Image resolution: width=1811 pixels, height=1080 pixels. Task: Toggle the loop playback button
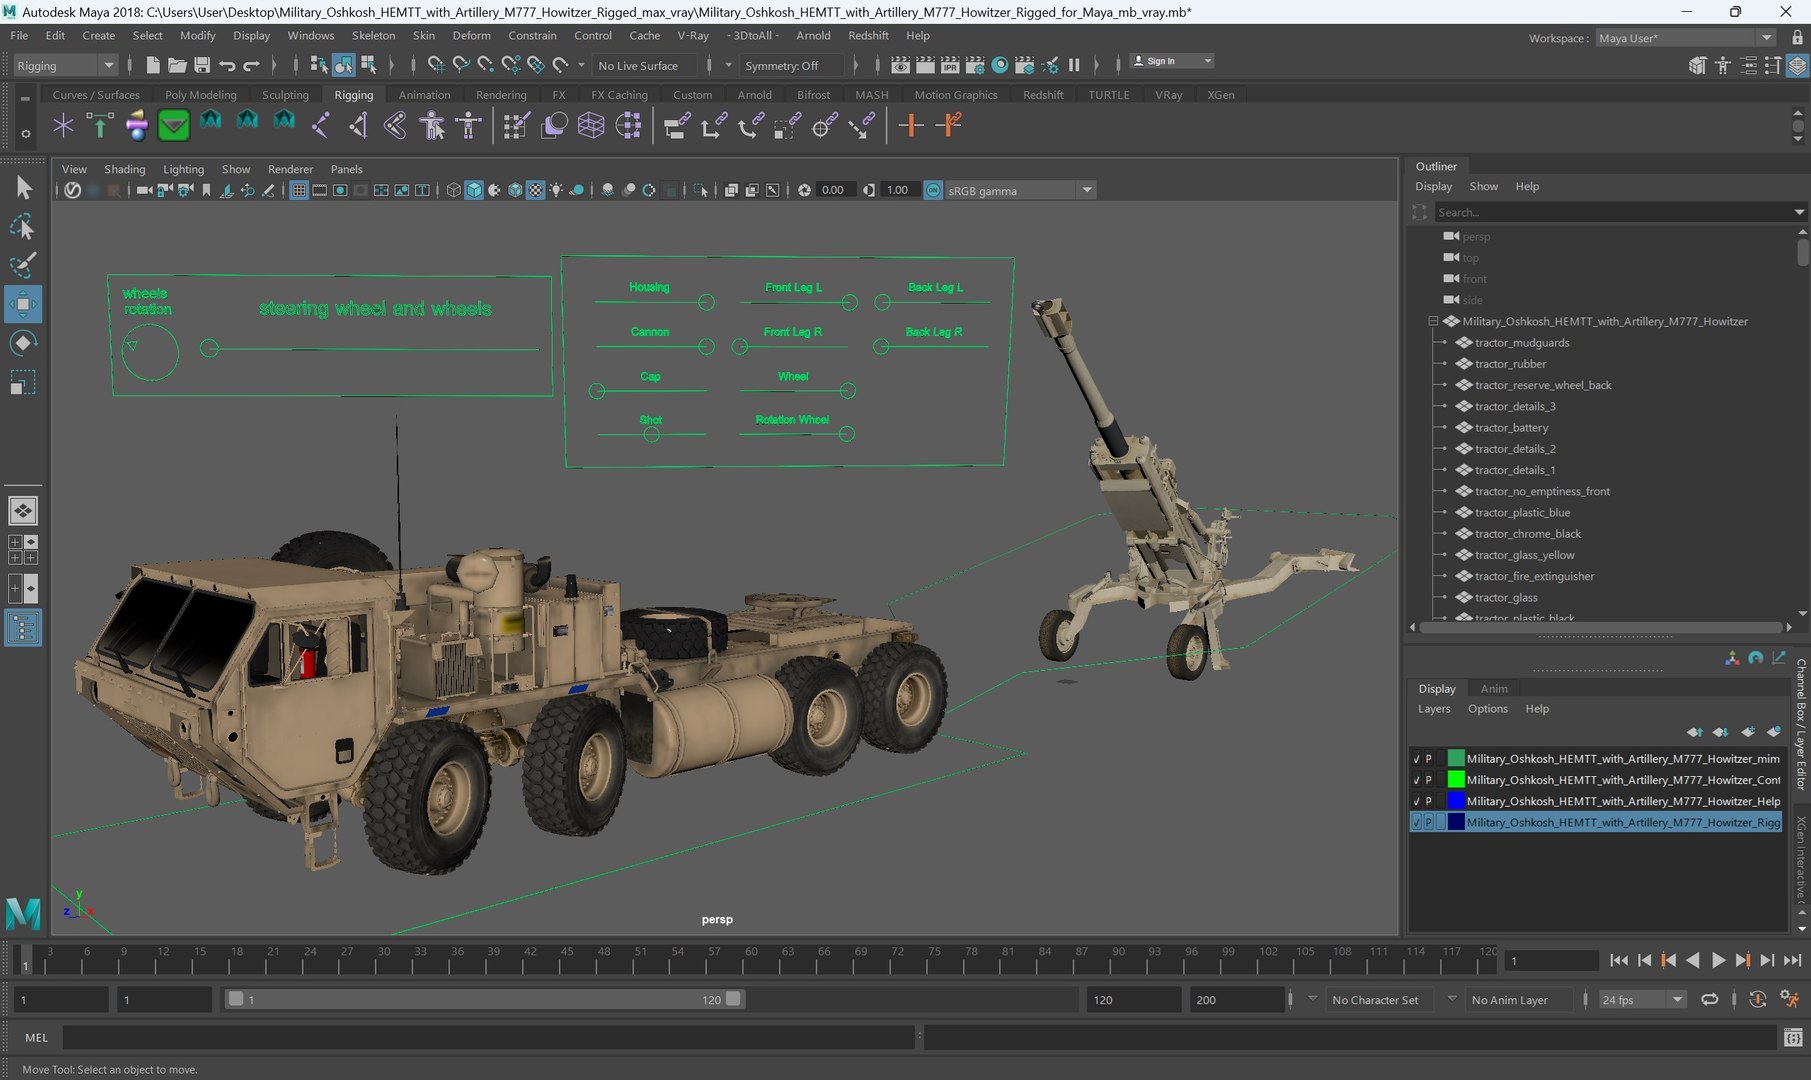[x=1710, y=999]
